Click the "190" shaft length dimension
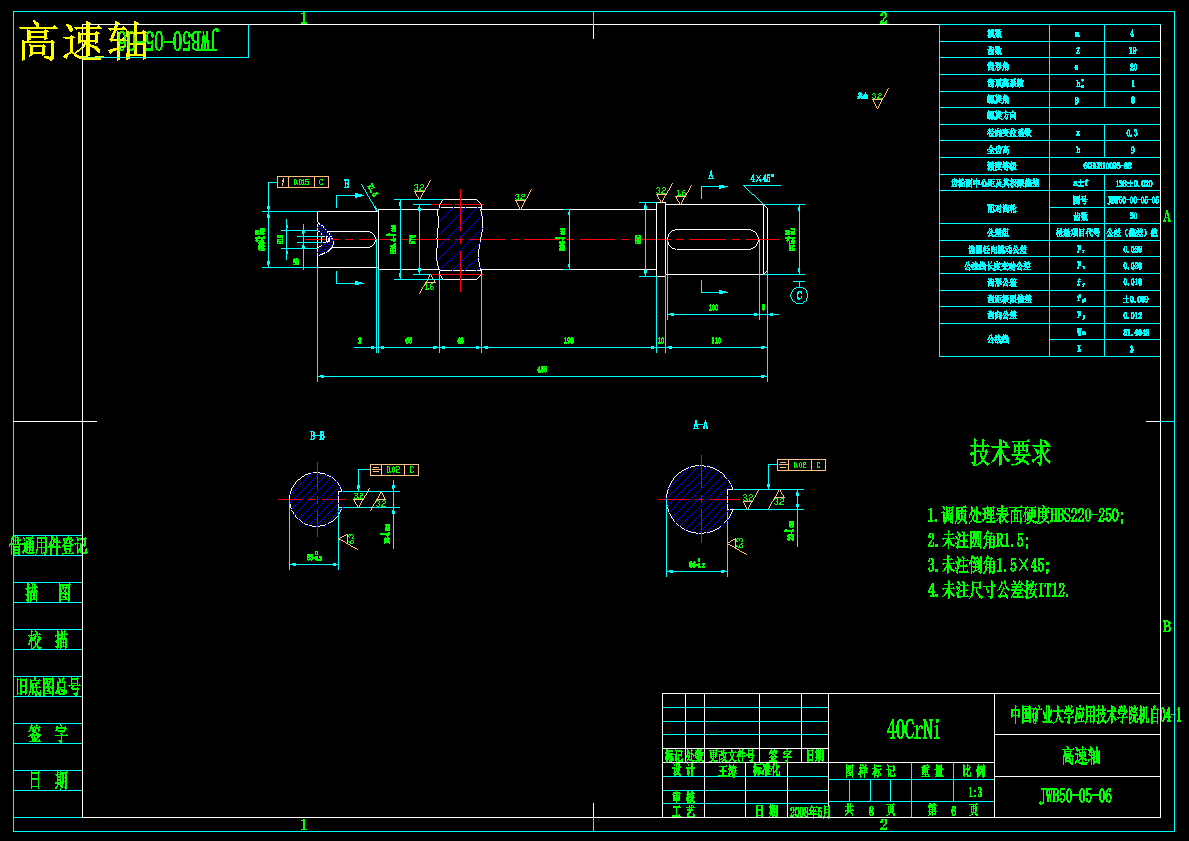Screen dimensions: 1189x841 pos(569,340)
